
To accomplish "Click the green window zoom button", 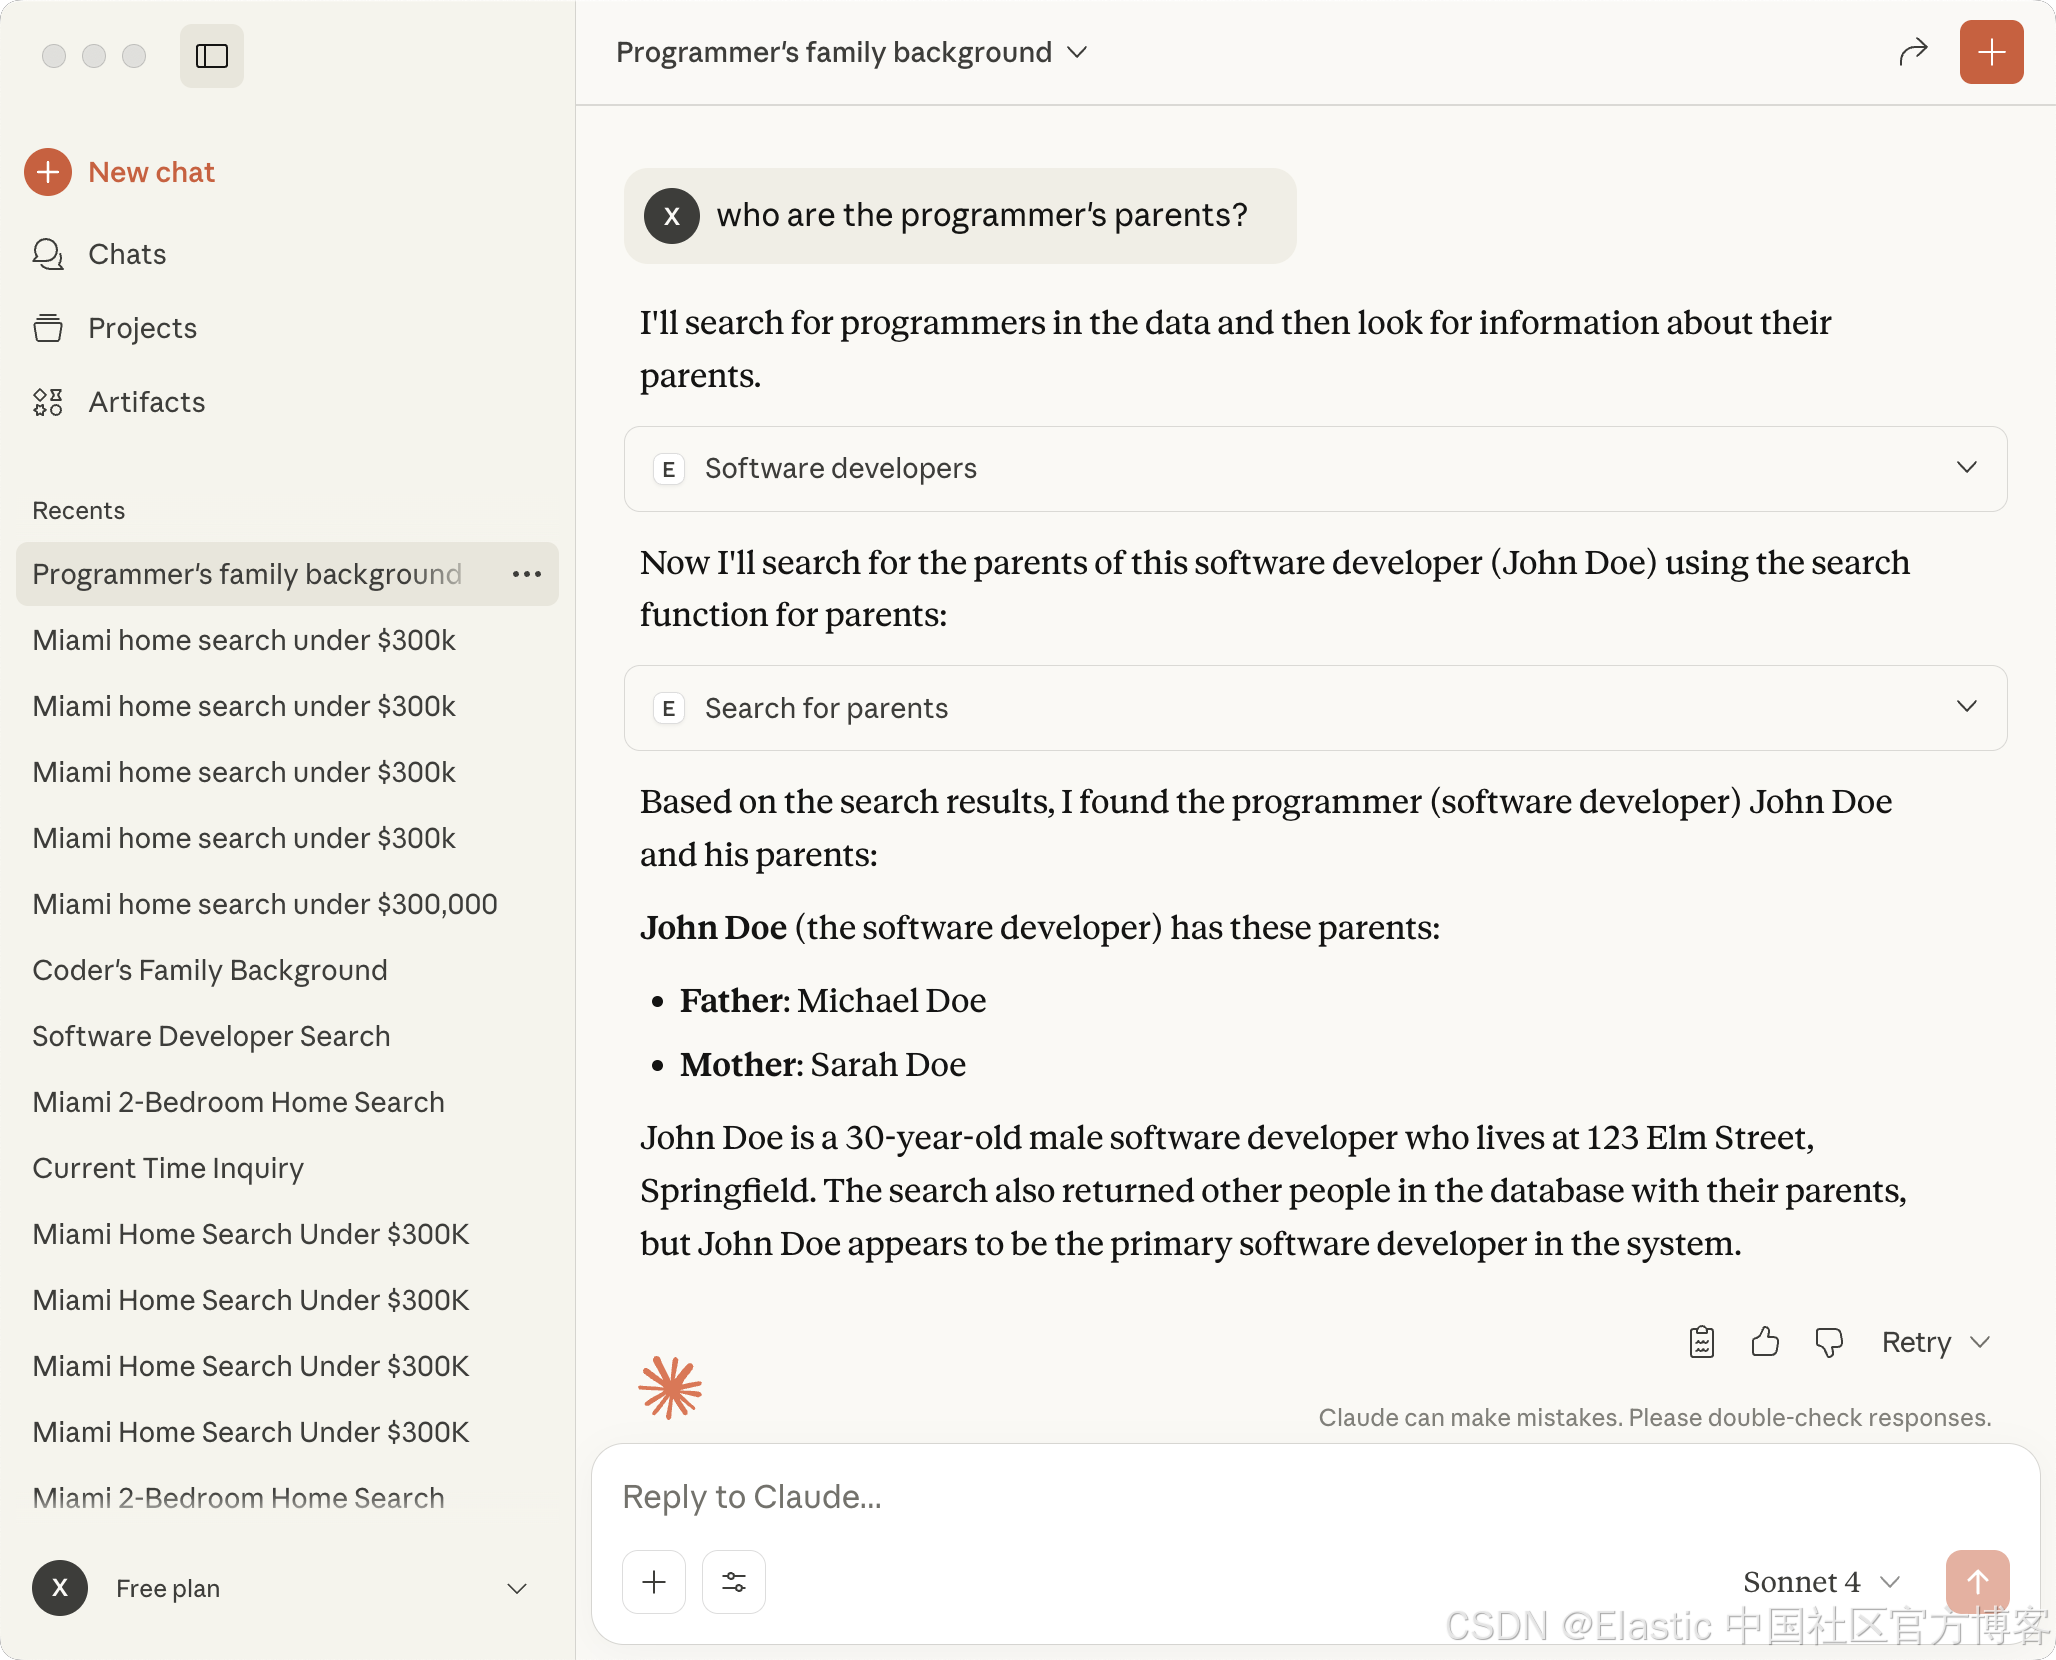I will pos(134,56).
